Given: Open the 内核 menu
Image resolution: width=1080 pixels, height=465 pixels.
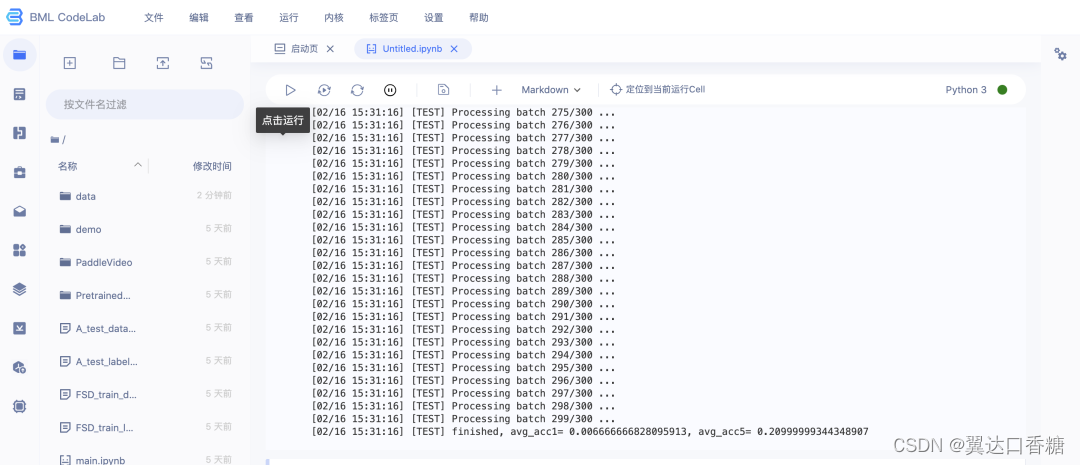Looking at the screenshot, I should point(334,18).
